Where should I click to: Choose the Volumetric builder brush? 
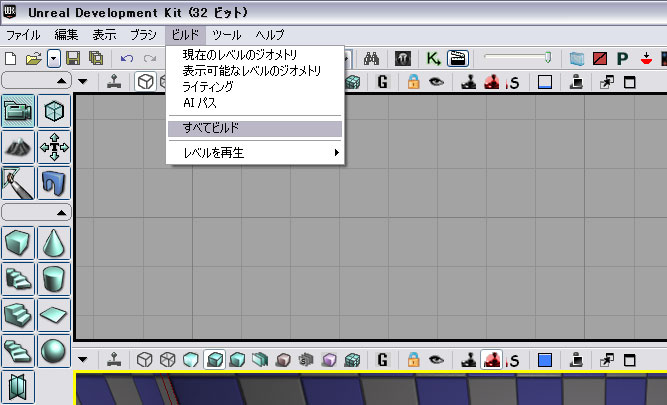tap(18, 387)
